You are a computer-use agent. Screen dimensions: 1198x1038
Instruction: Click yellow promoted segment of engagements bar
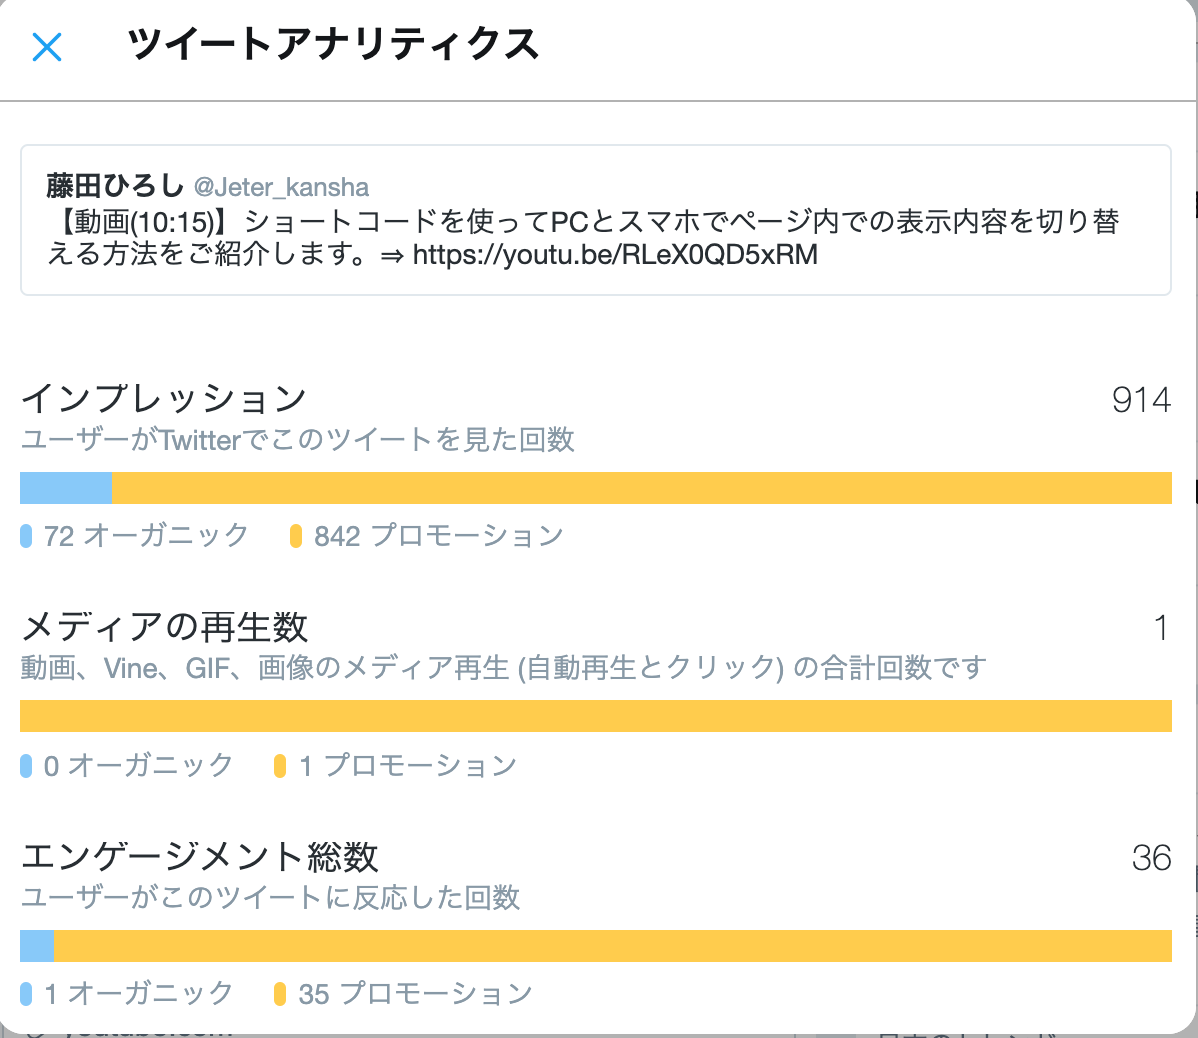coord(612,946)
